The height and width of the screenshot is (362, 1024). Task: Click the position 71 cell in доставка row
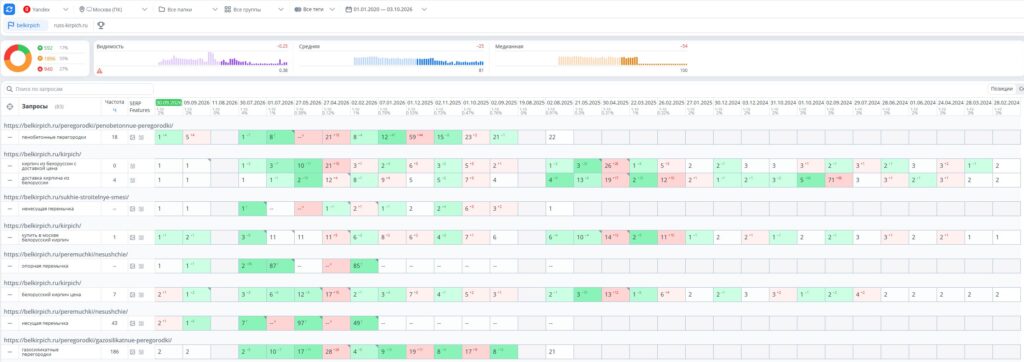coord(838,180)
